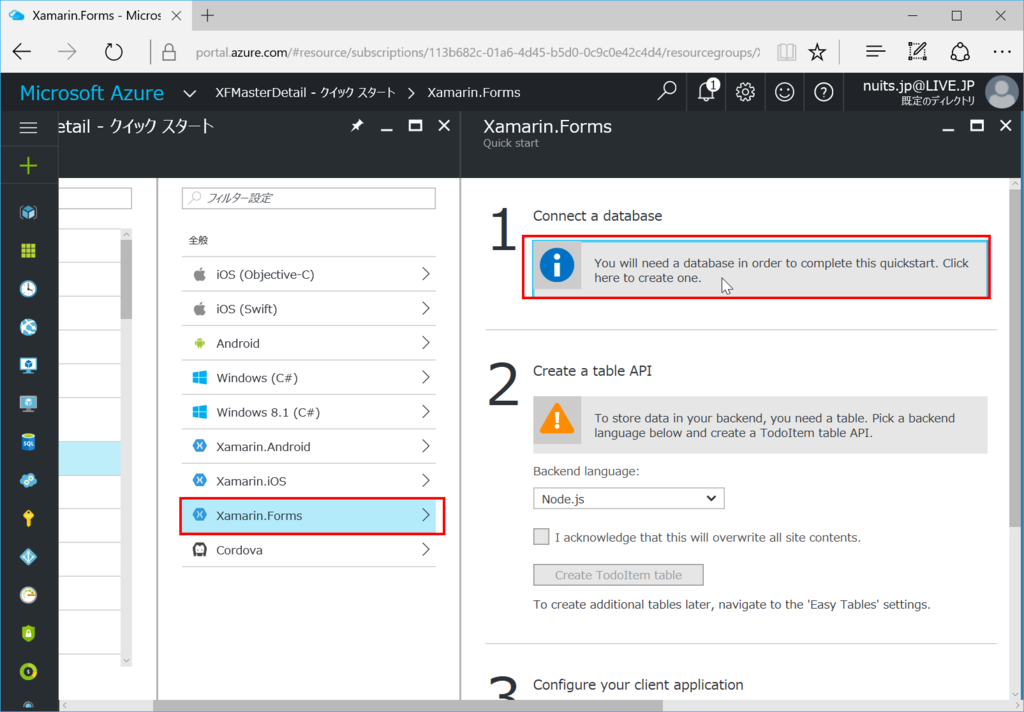The width and height of the screenshot is (1024, 712).
Task: Go back in the browser
Action: click(22, 52)
